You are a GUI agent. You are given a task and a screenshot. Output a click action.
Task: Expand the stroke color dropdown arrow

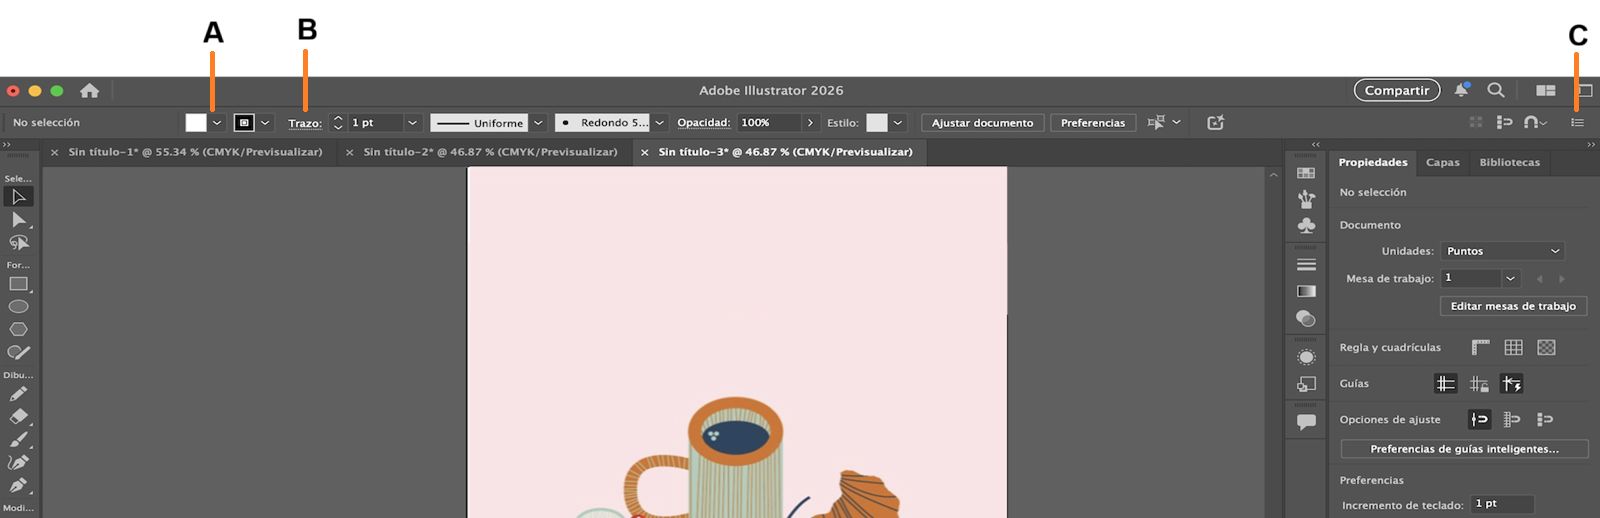(265, 122)
